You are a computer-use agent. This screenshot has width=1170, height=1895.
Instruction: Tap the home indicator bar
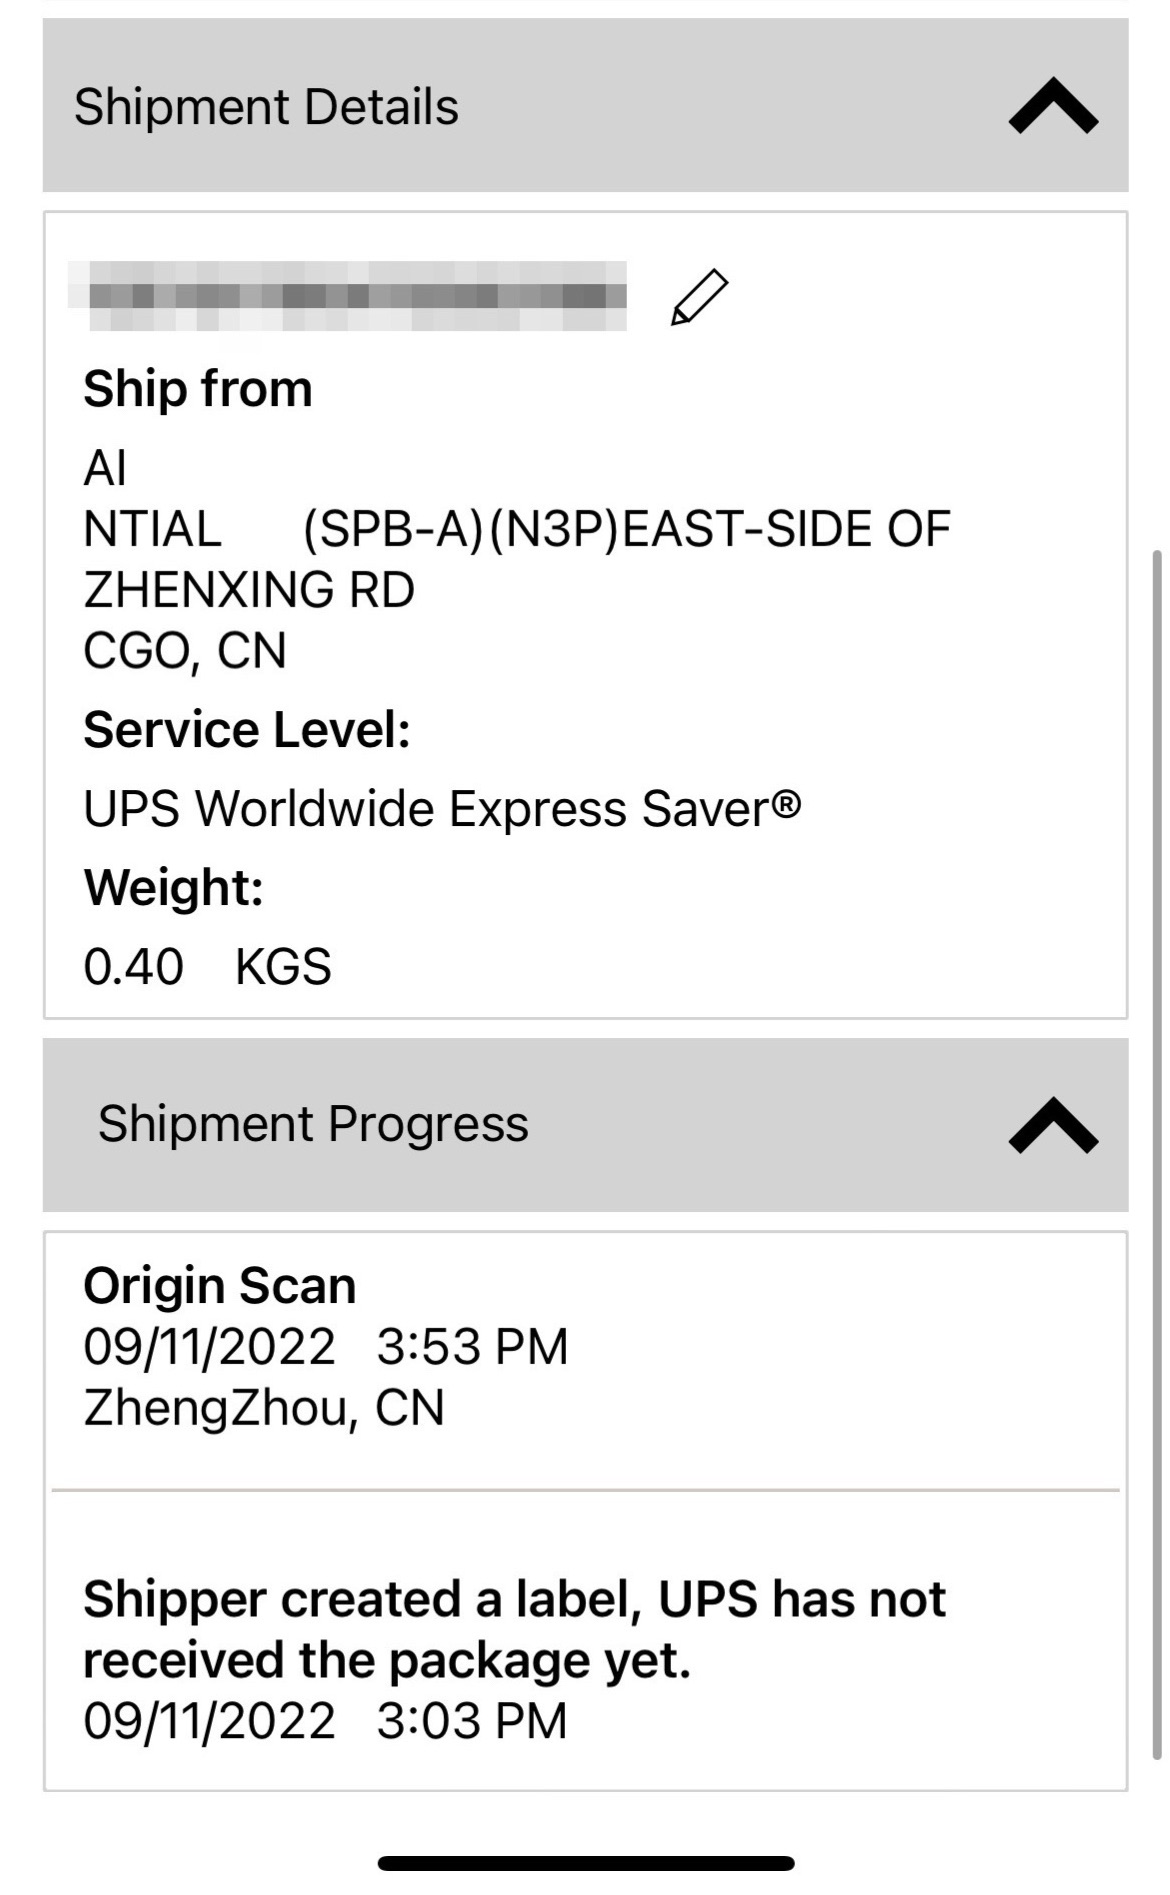coord(585,1863)
